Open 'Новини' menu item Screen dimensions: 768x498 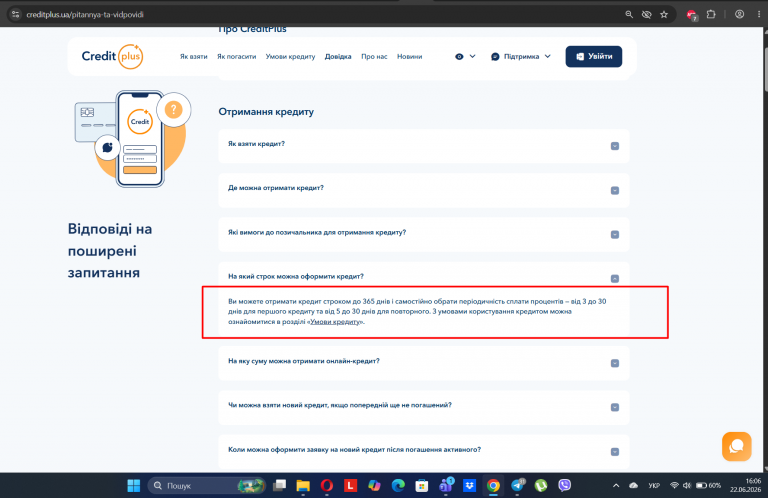(x=409, y=56)
